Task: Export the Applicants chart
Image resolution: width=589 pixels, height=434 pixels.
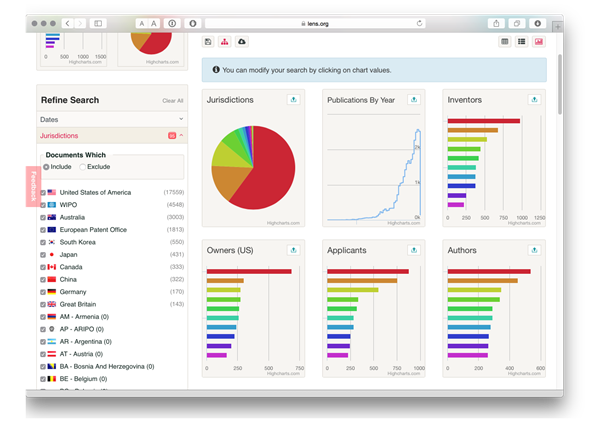Action: [414, 250]
